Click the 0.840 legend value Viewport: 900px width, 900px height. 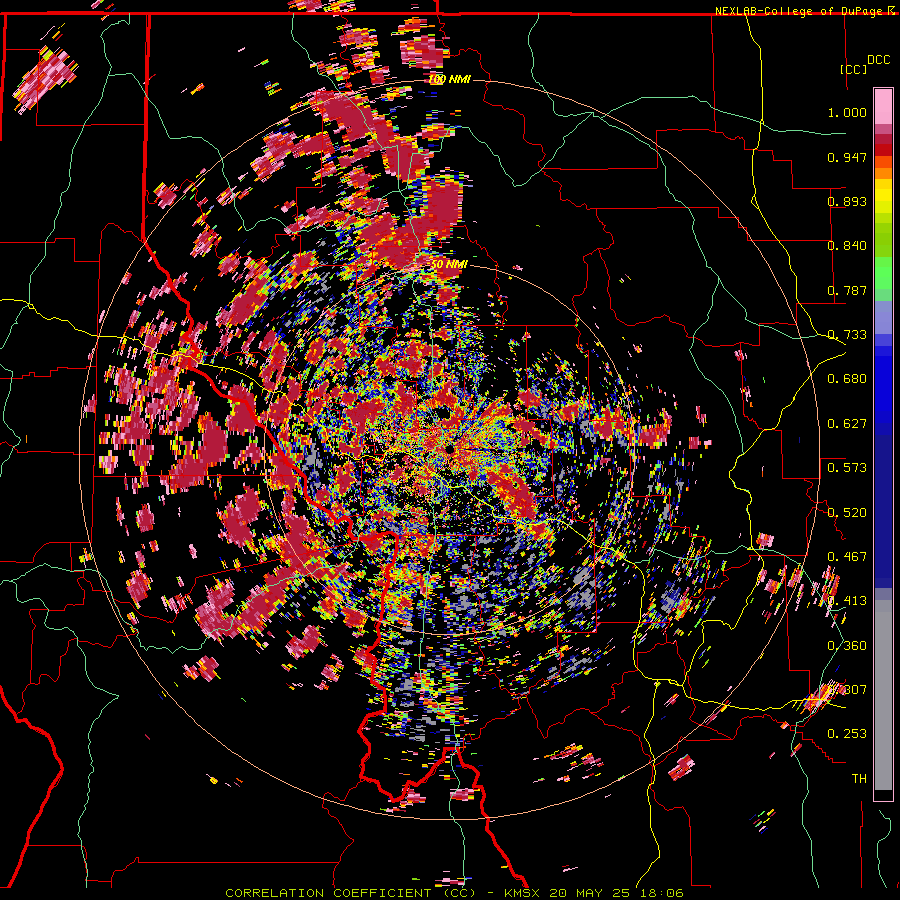[847, 246]
